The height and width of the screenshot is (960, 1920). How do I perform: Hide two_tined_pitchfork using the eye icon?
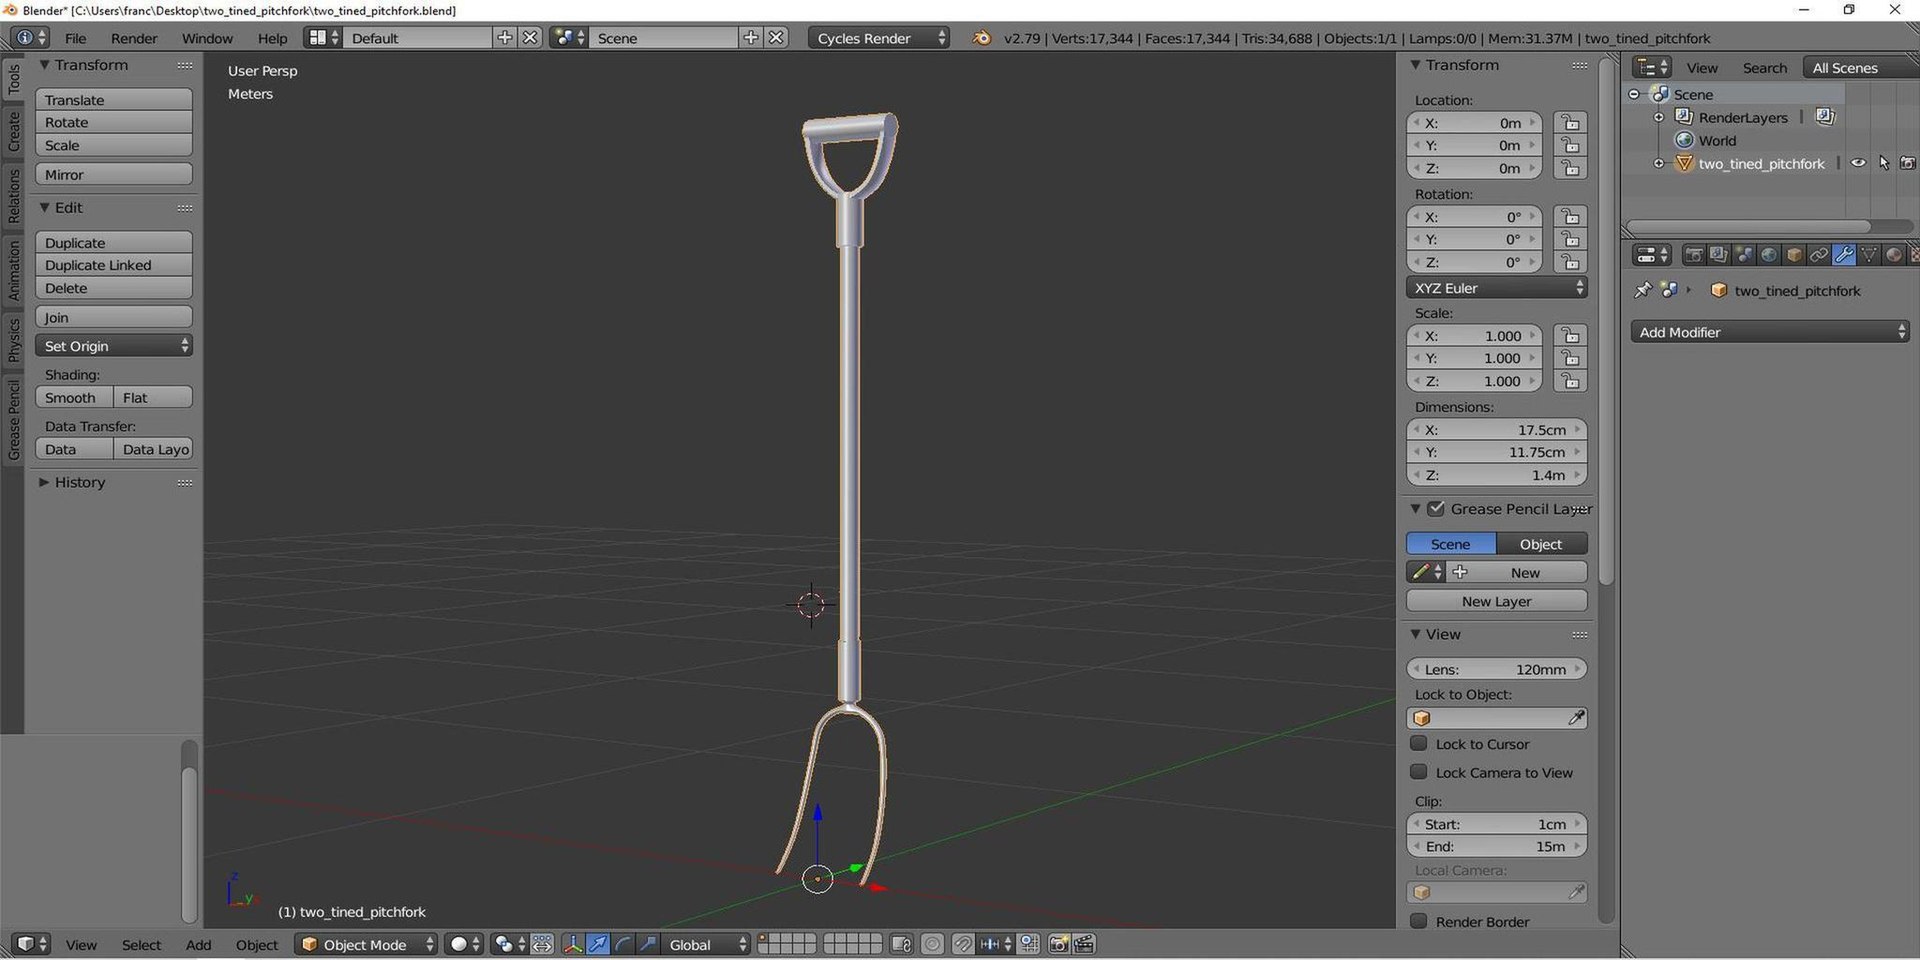click(x=1858, y=163)
